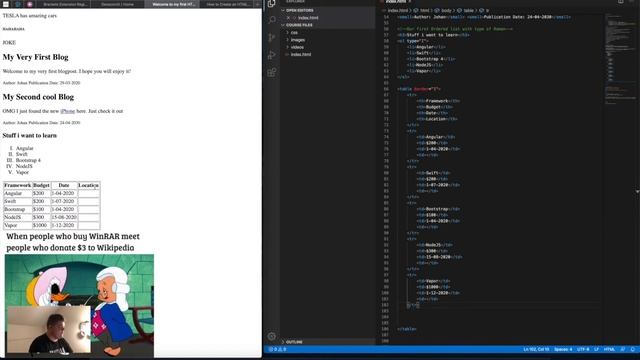640x360 pixels.
Task: Click the LF end-of-line status
Action: (596, 349)
